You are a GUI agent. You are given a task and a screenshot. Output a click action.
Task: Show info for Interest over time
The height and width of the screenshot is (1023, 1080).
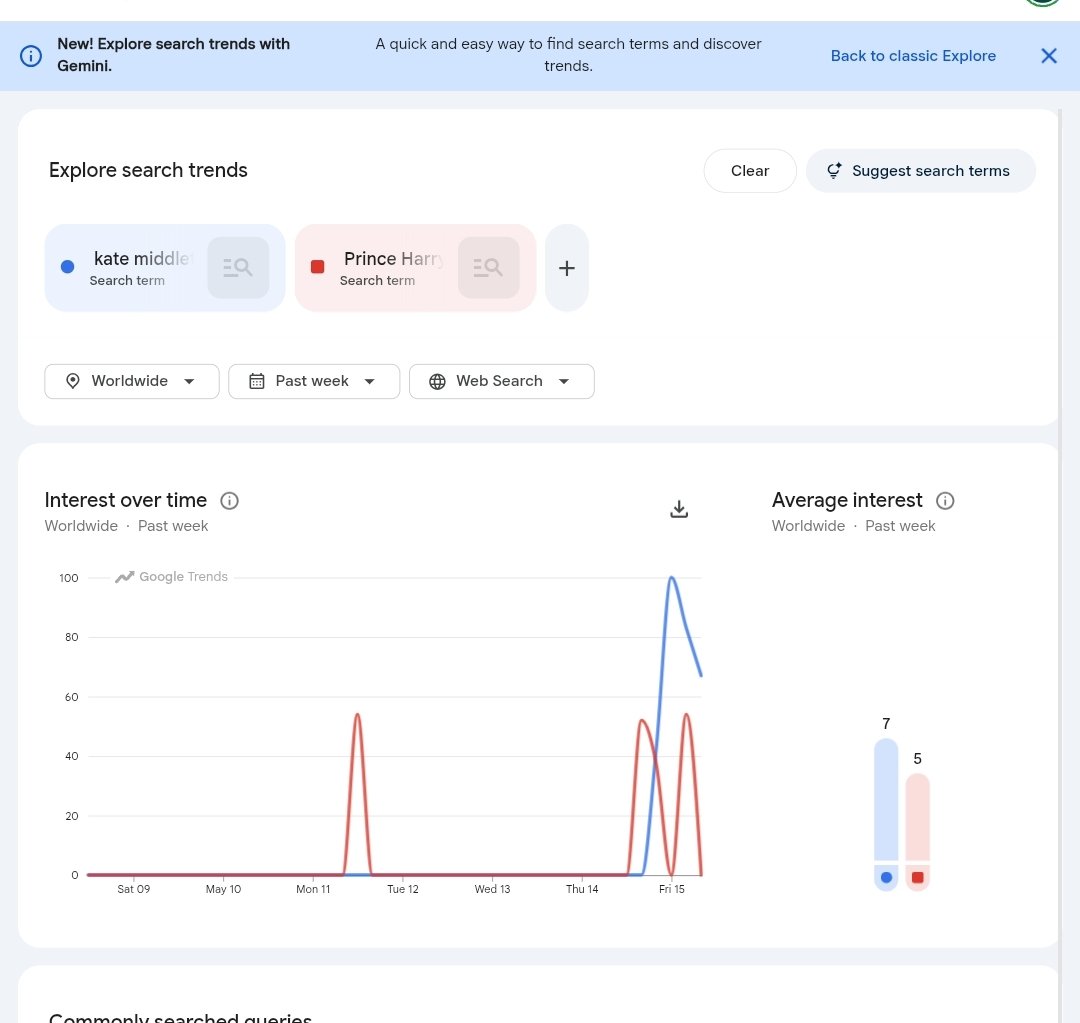tap(229, 501)
